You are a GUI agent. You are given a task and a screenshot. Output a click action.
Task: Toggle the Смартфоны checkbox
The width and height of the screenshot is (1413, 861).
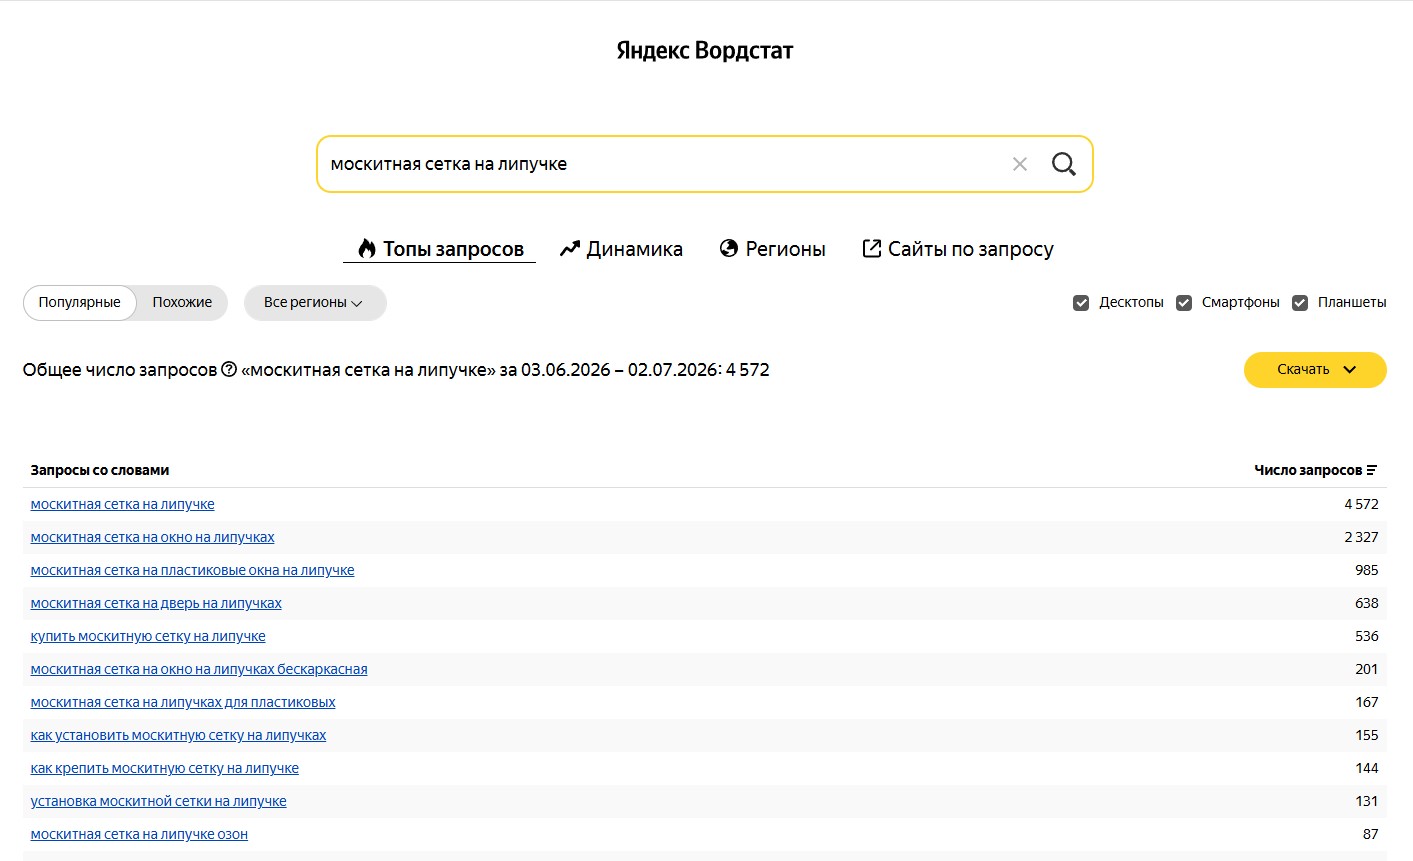[x=1184, y=303]
